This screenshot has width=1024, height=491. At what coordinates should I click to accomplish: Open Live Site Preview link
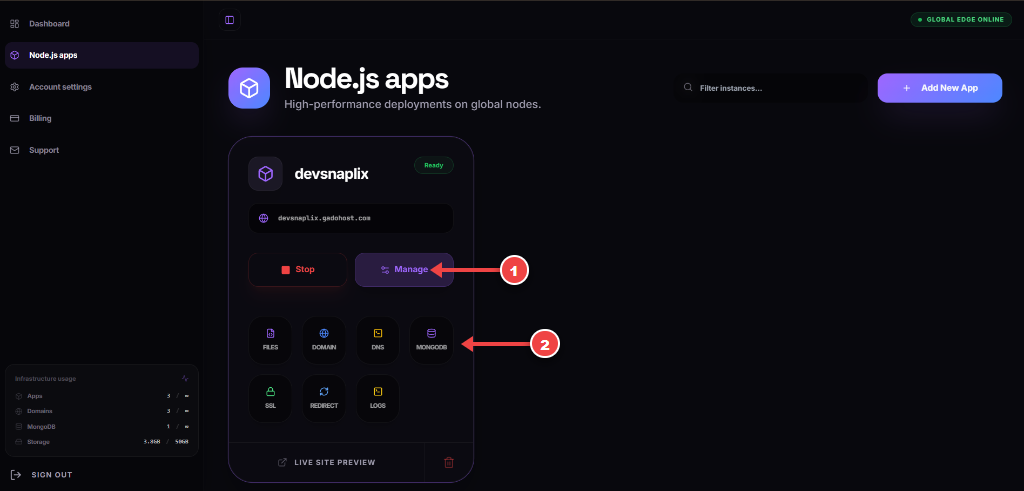[327, 462]
